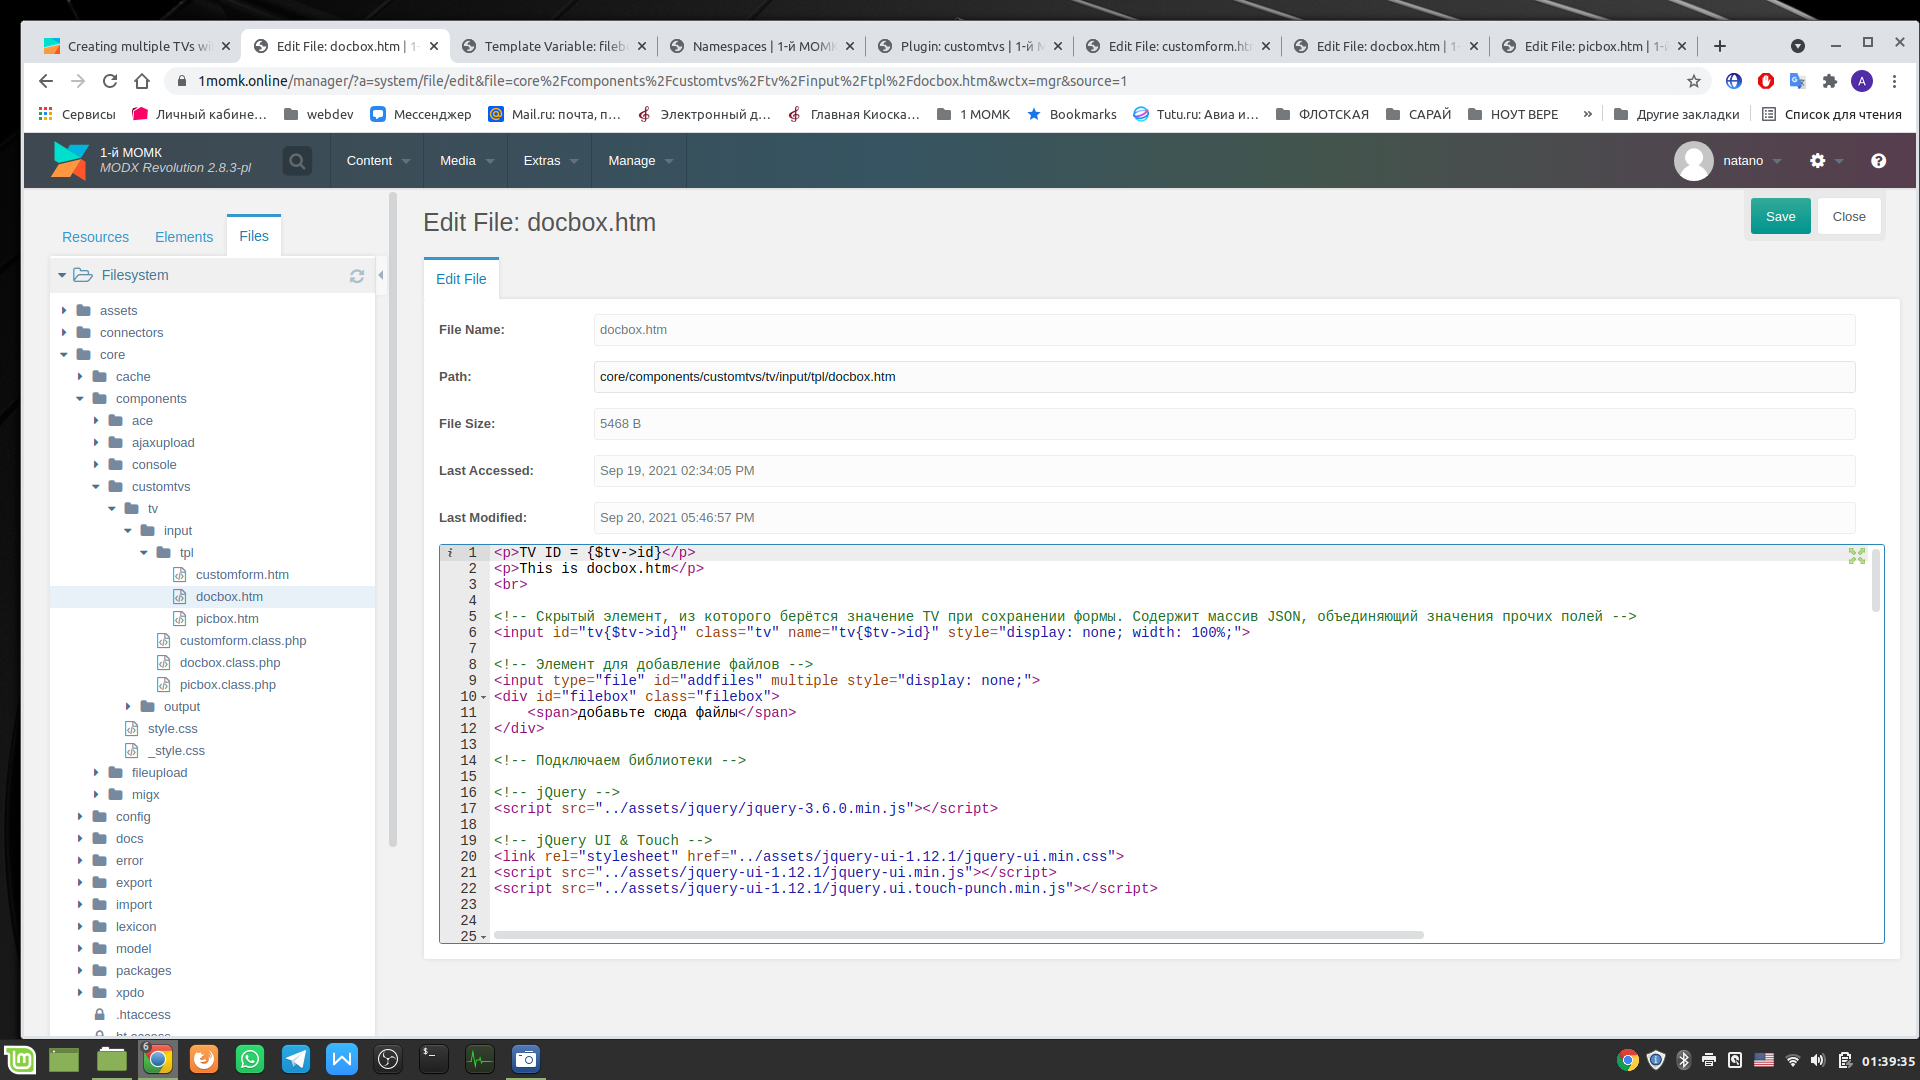Open the webdev bookmarks folder

318,114
